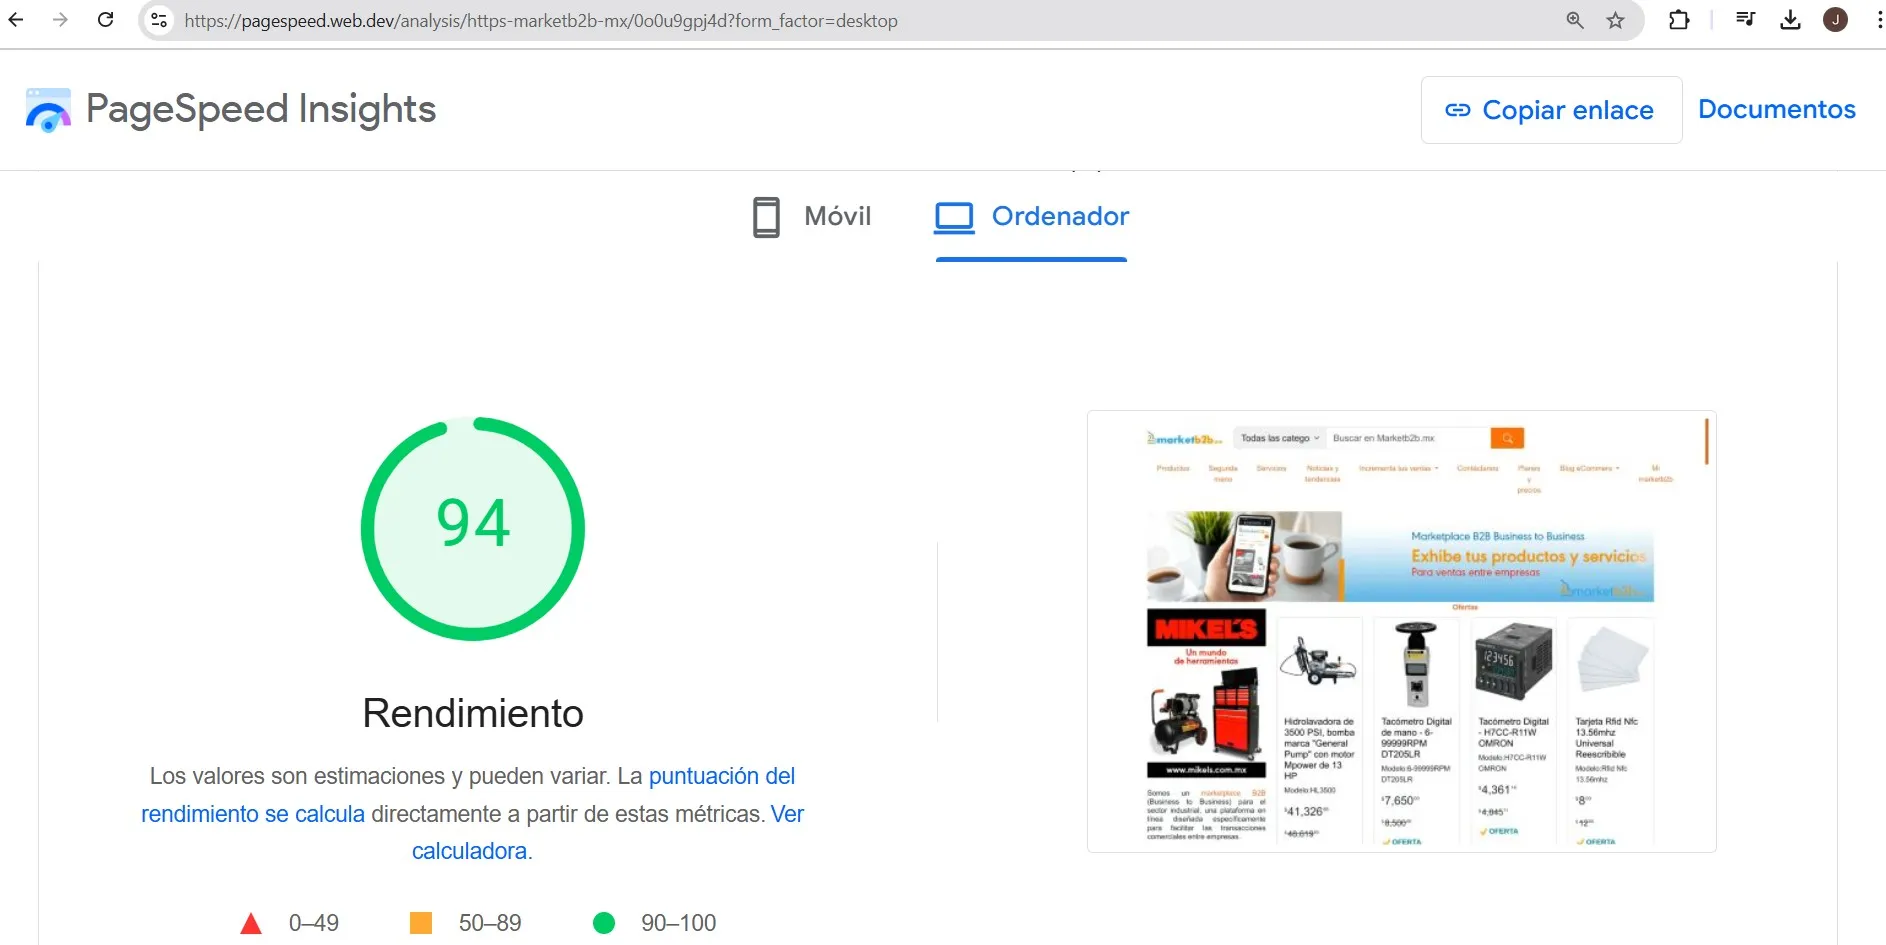
Task: Open the Chrome three-dot menu
Action: point(1873,20)
